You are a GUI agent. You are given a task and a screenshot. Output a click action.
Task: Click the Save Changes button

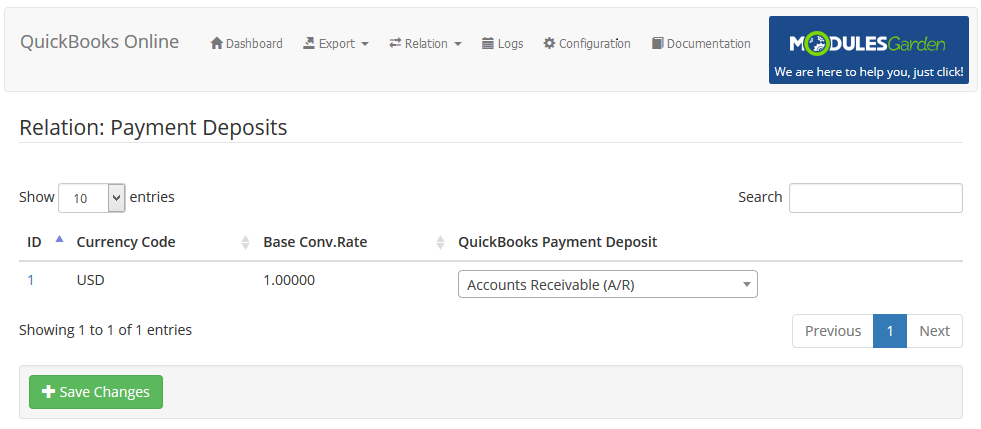[96, 392]
